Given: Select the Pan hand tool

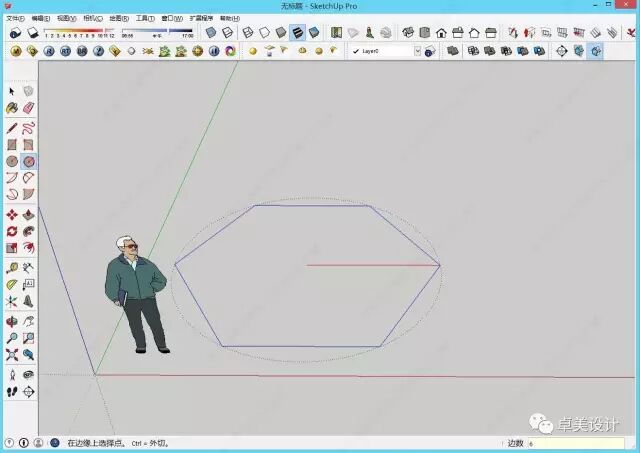Looking at the screenshot, I should pos(29,322).
